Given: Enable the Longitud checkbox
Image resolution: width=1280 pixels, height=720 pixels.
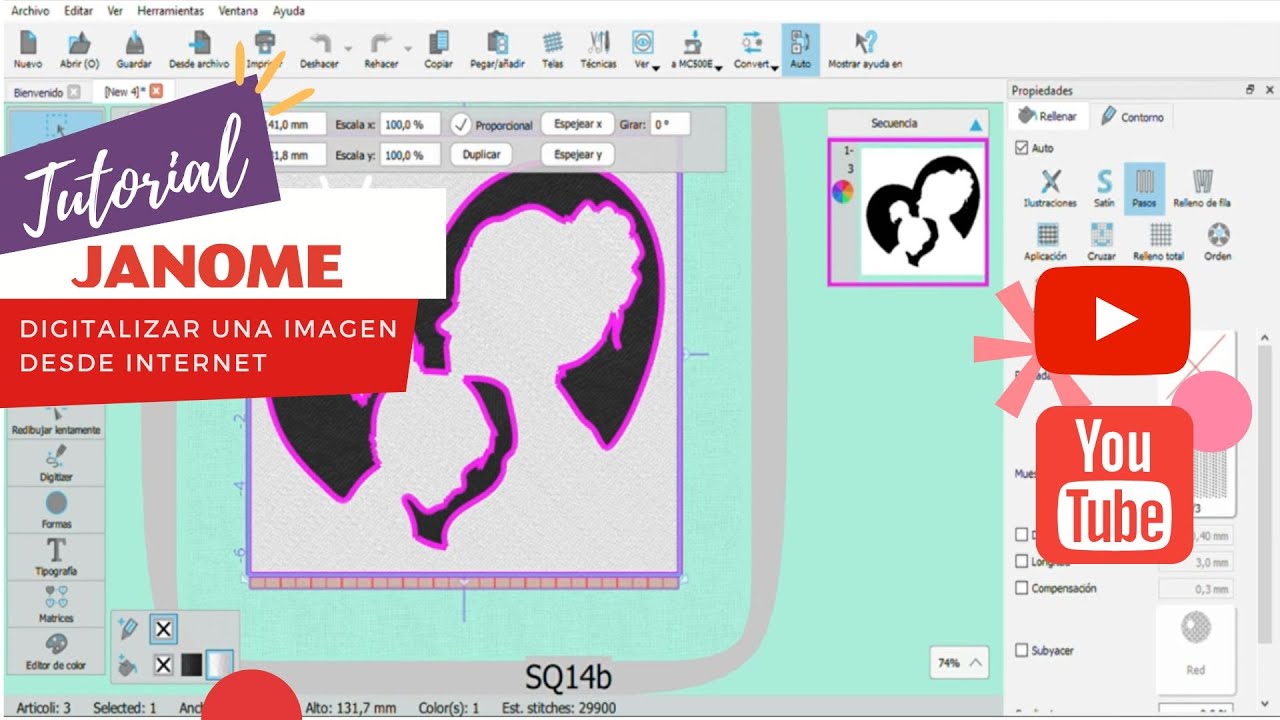Looking at the screenshot, I should (x=1021, y=562).
